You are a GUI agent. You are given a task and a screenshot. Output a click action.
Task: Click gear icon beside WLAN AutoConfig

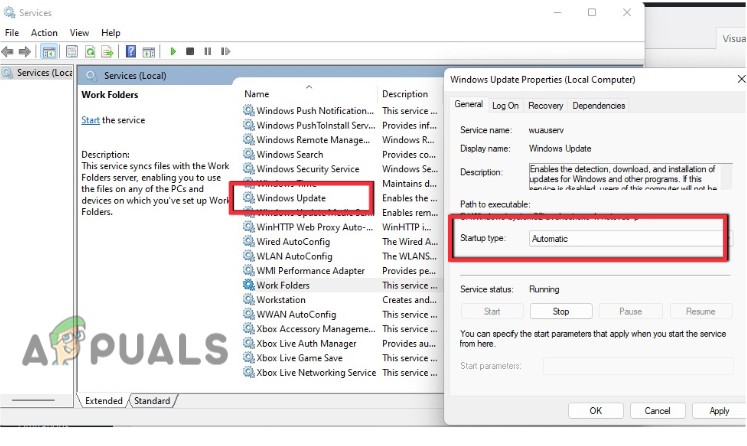[249, 255]
